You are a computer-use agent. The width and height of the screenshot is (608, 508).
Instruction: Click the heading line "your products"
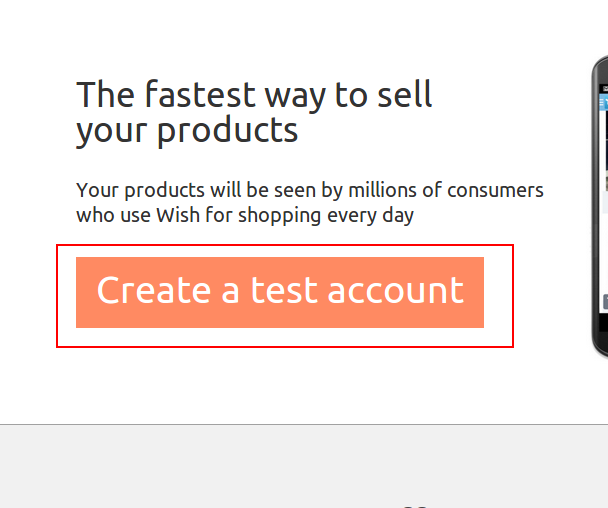point(187,130)
